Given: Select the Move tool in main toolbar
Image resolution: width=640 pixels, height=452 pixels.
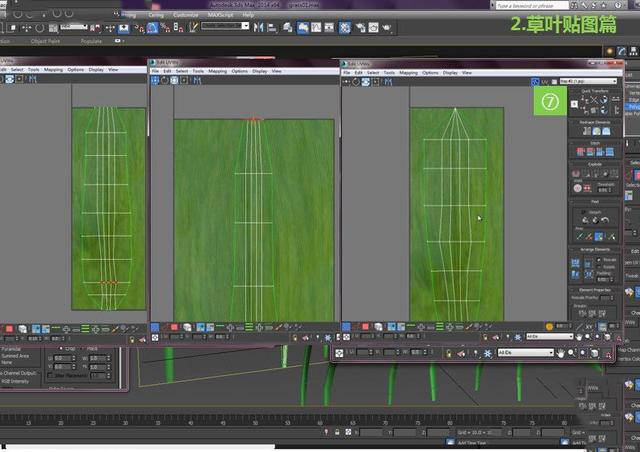Looking at the screenshot, I should pos(27,28).
